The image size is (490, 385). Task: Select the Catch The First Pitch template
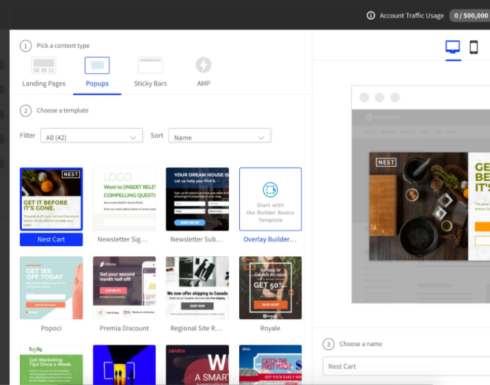click(x=270, y=365)
